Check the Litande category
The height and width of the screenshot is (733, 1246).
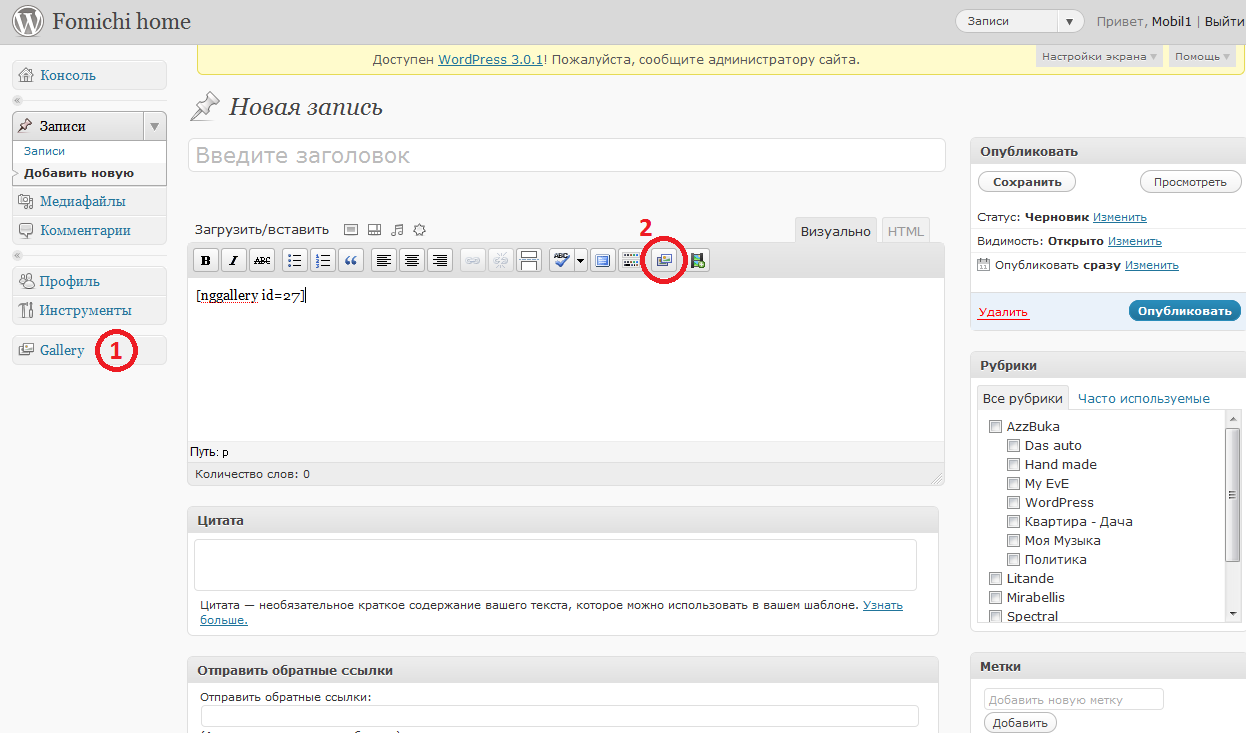click(995, 578)
